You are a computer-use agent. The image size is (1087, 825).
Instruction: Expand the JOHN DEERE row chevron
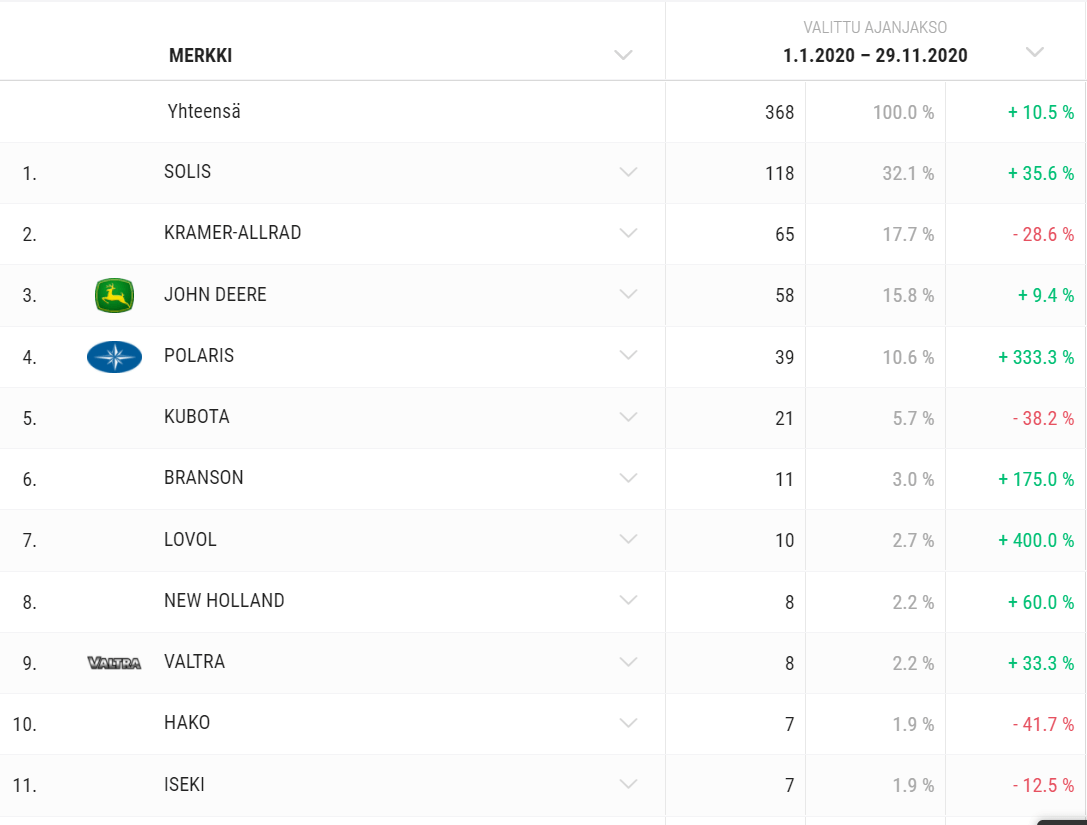(x=628, y=295)
